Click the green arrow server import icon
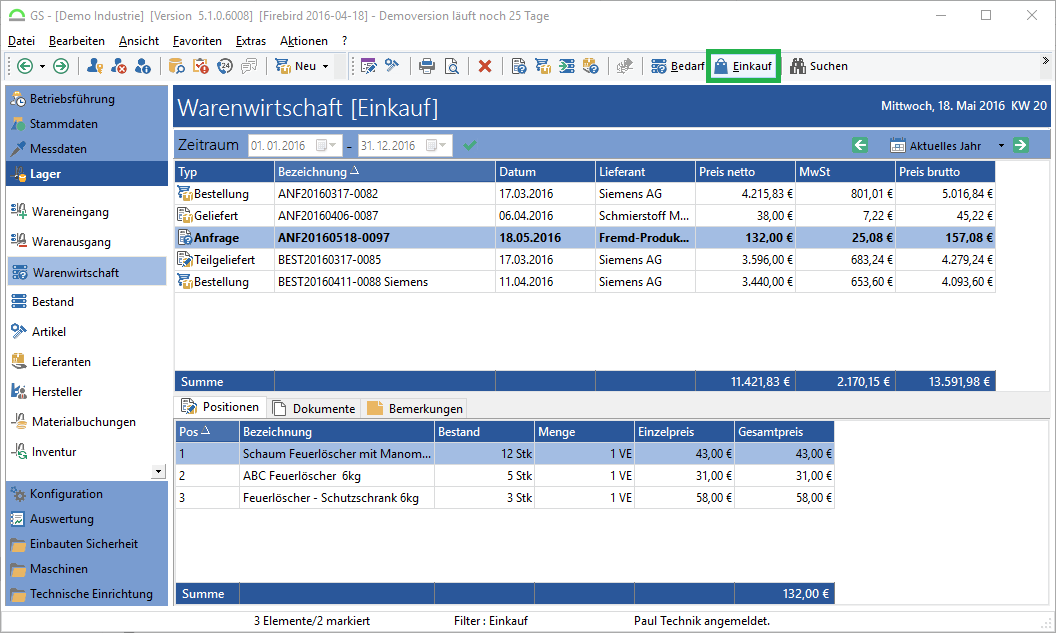Screen dimensions: 1056x633 pyautogui.click(x=567, y=66)
